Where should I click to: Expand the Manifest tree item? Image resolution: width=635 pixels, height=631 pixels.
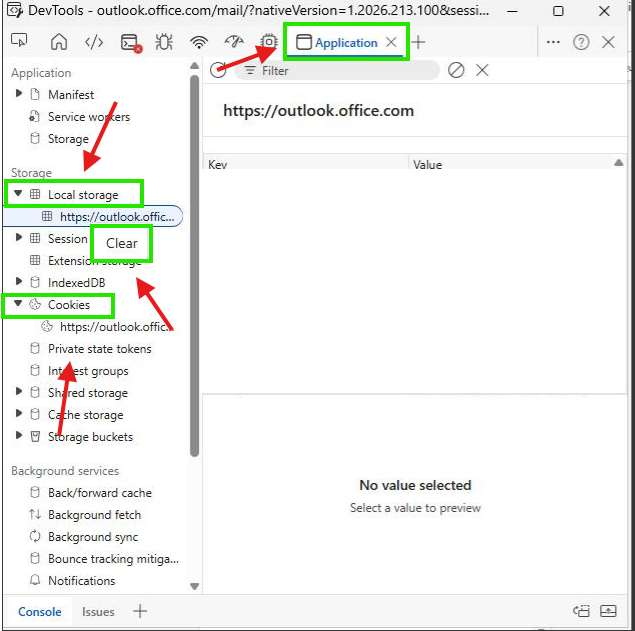pos(18,94)
